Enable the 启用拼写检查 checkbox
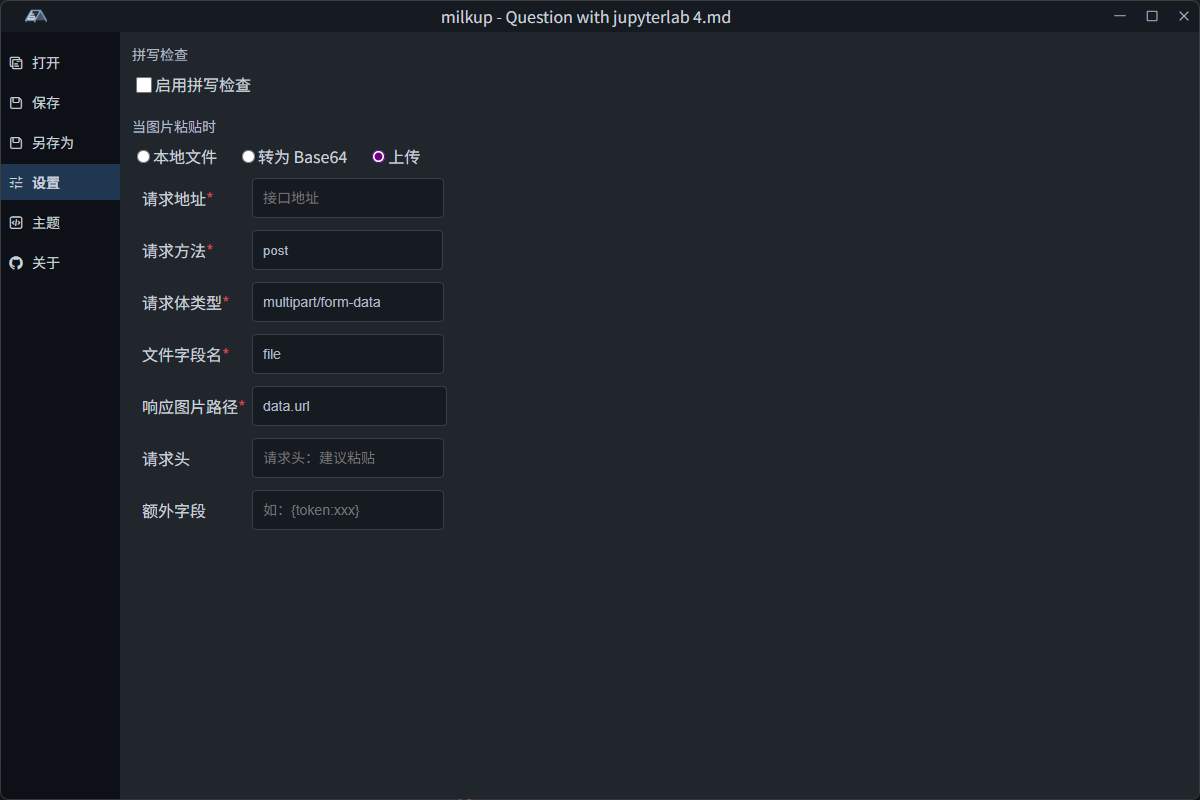Image resolution: width=1200 pixels, height=800 pixels. pos(144,85)
